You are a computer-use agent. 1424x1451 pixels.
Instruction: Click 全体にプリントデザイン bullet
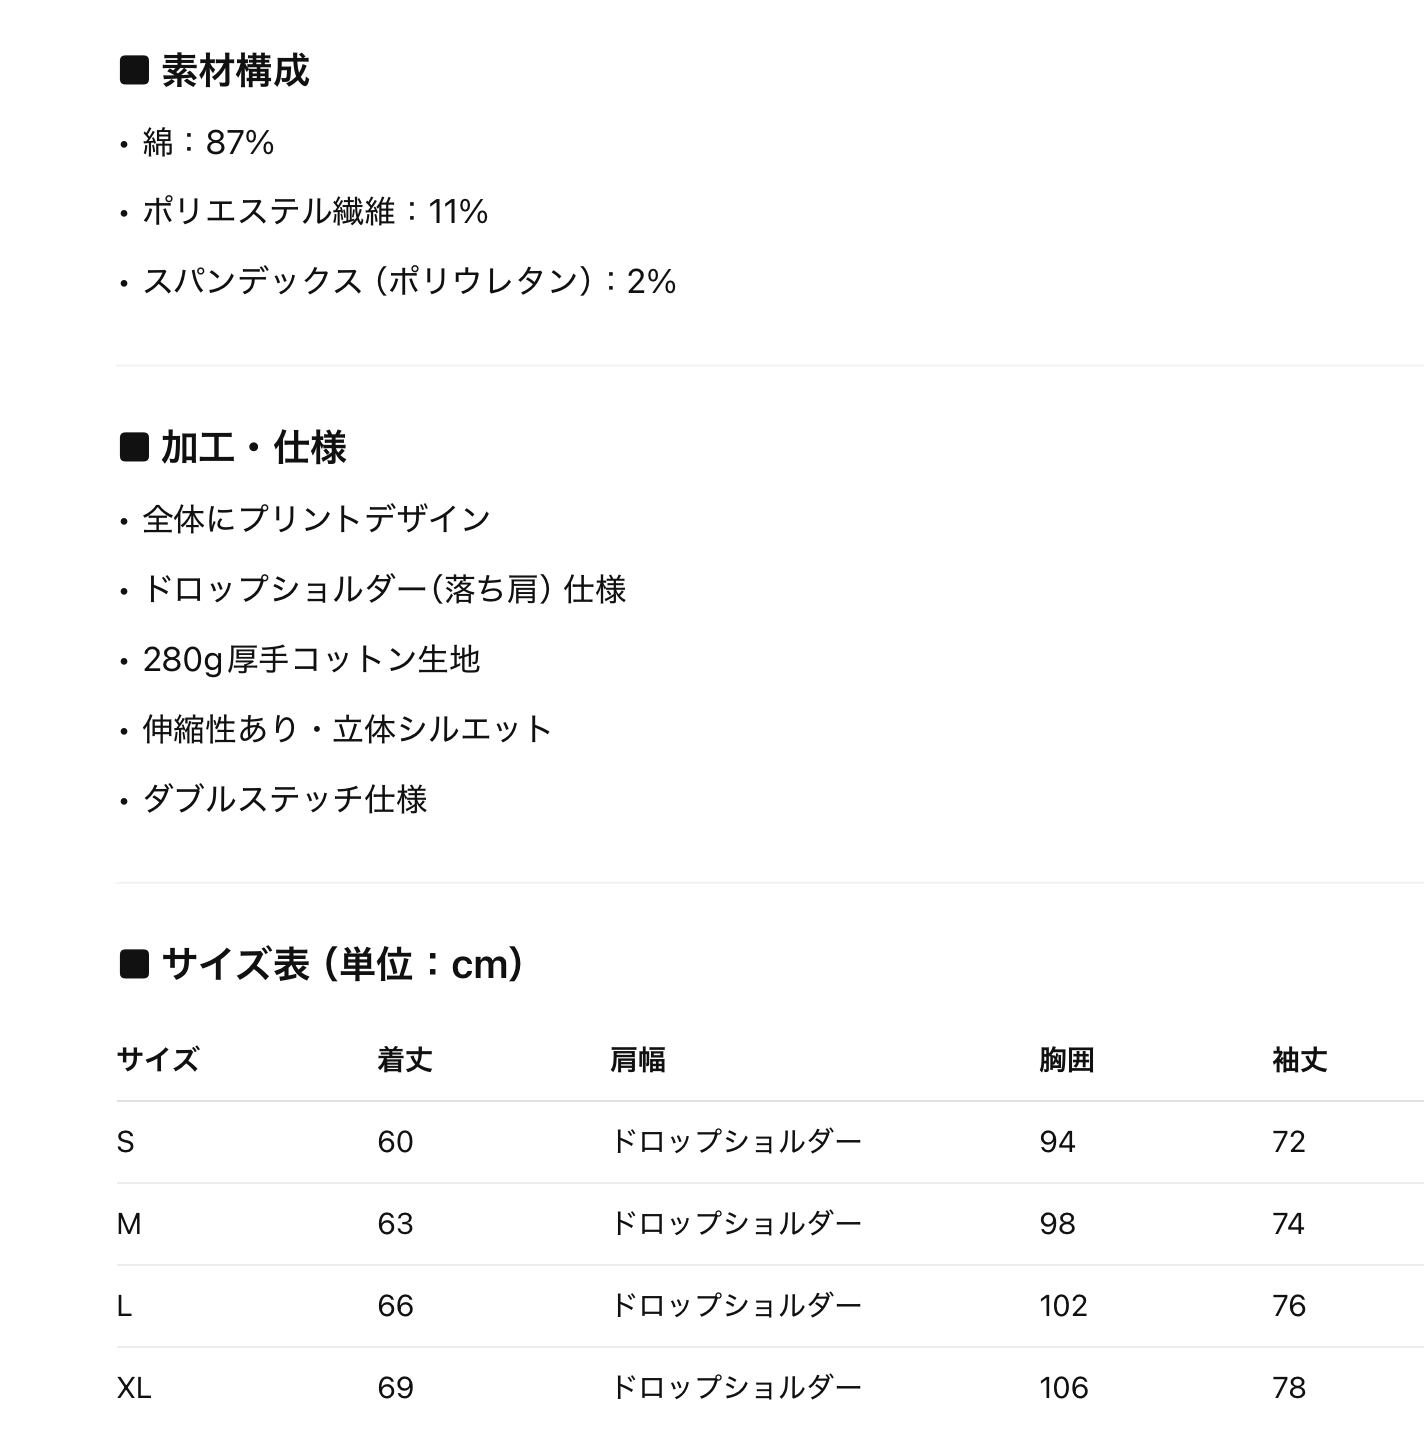pyautogui.click(x=316, y=519)
